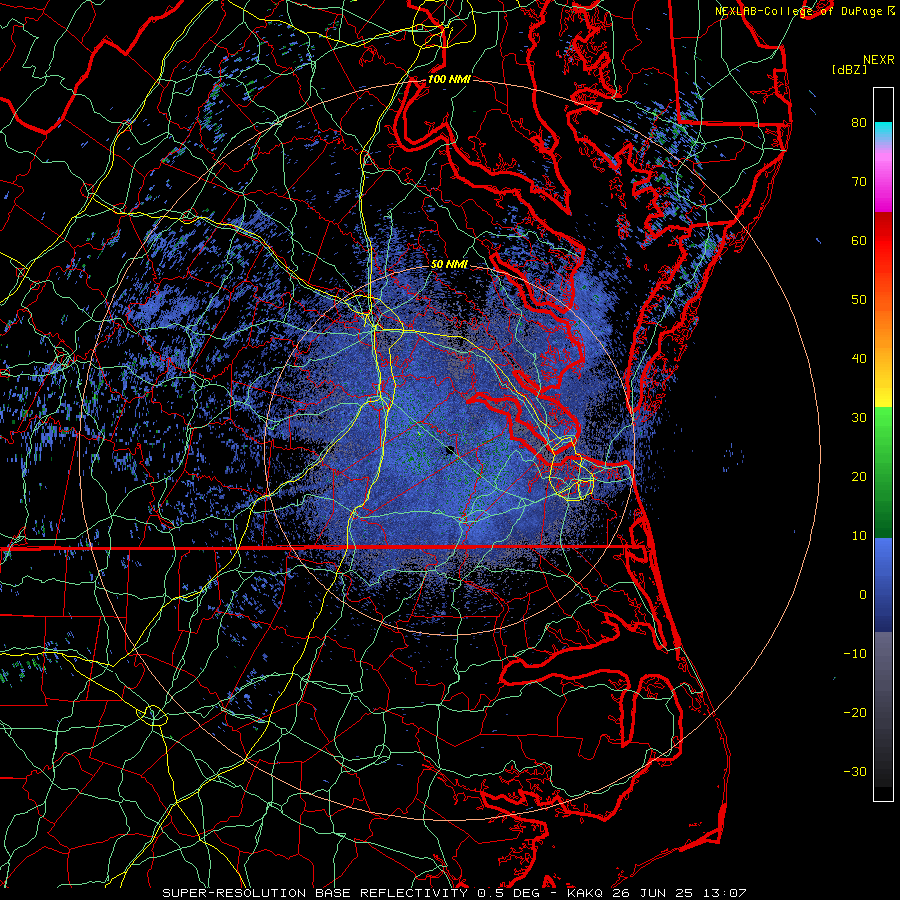Viewport: 900px width, 900px height.
Task: Click the 30 dBZ legend value
Action: tap(859, 417)
